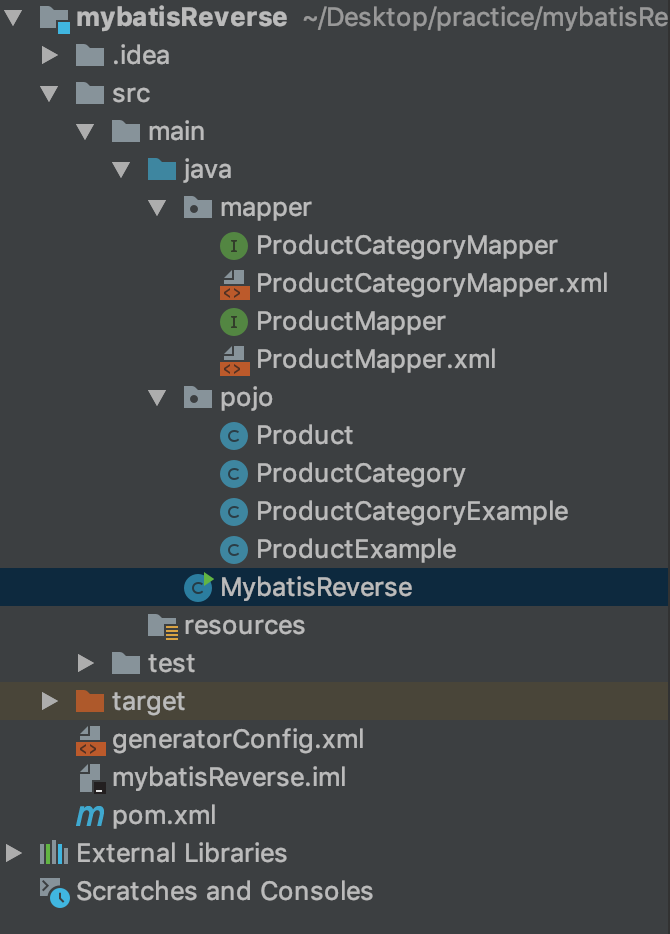Expand the target folder arrow
The height and width of the screenshot is (934, 670).
(x=50, y=701)
